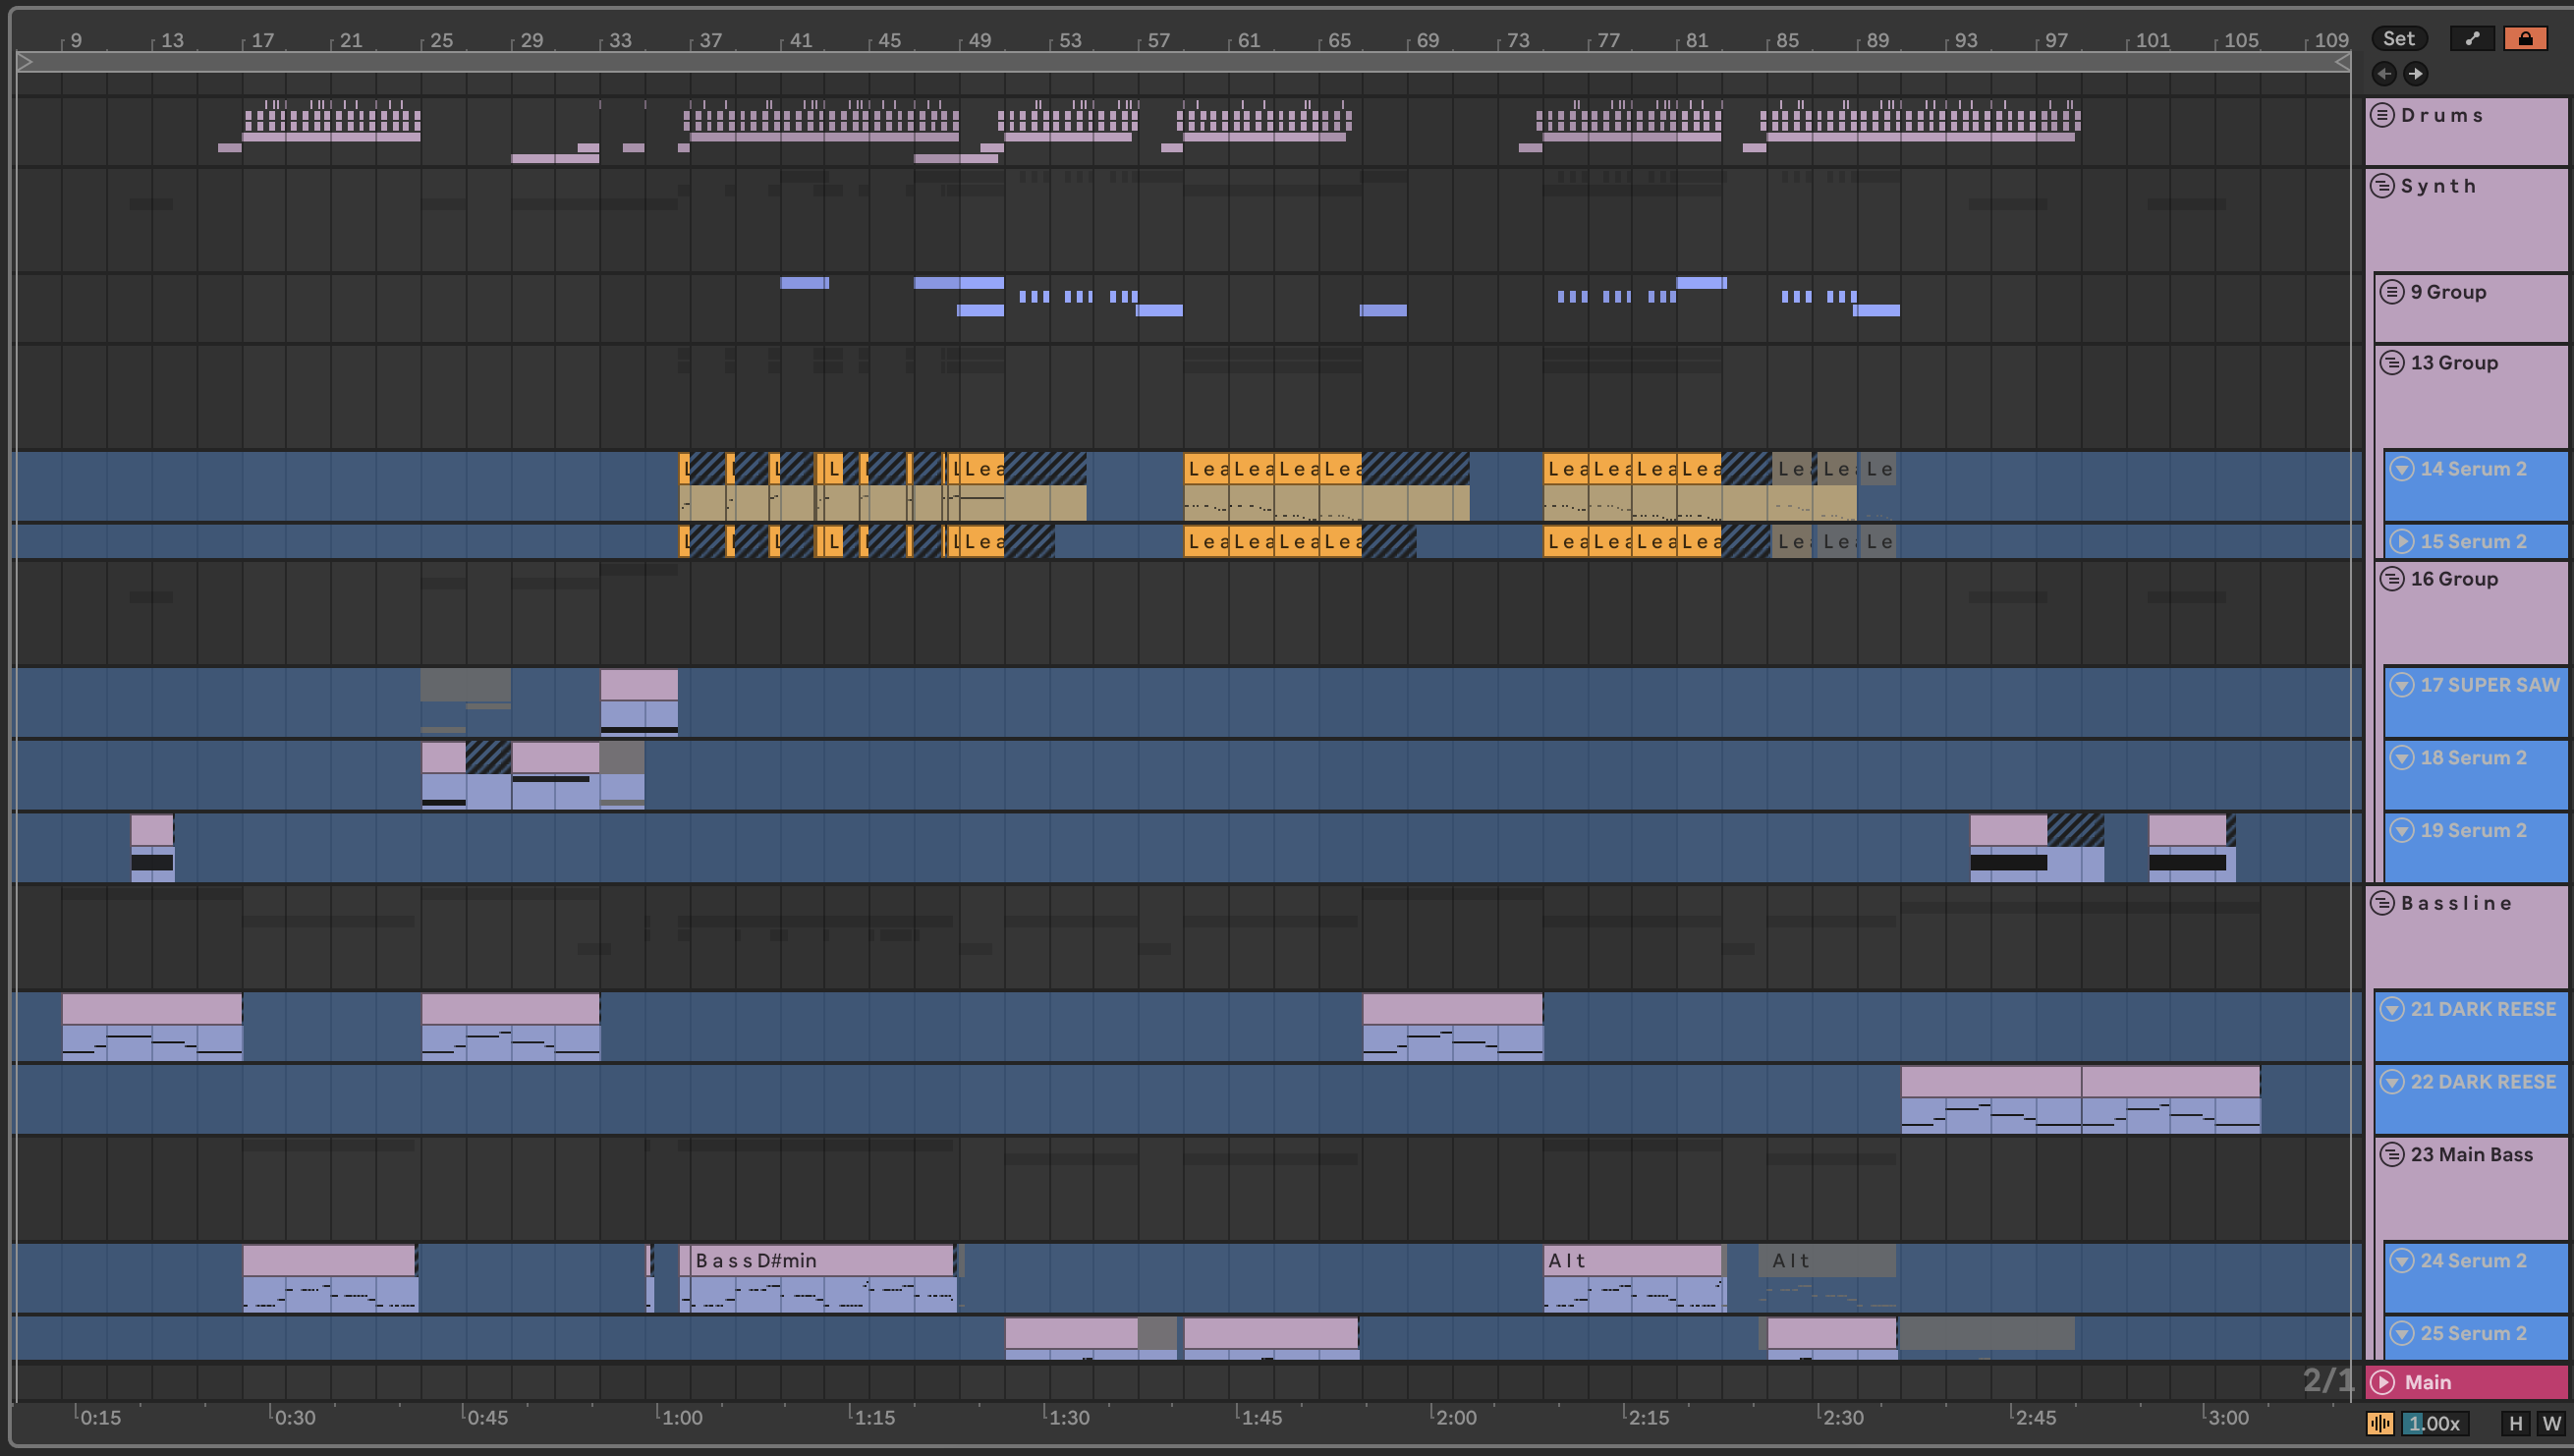This screenshot has width=2574, height=1456.
Task: Fold the Synth group track
Action: click(x=2383, y=186)
